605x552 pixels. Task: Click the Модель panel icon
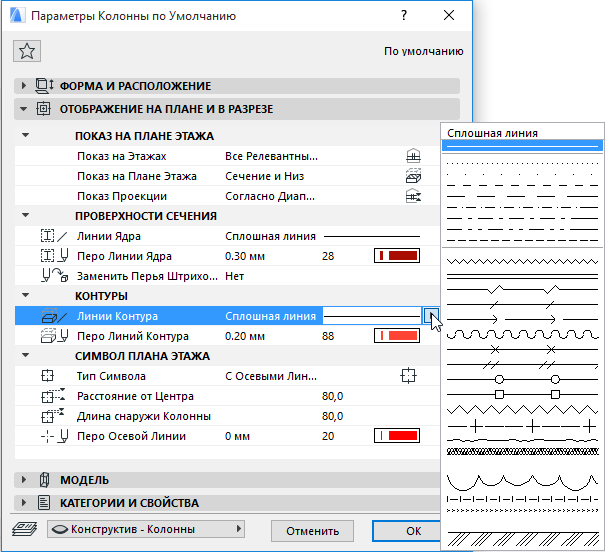pyautogui.click(x=44, y=480)
